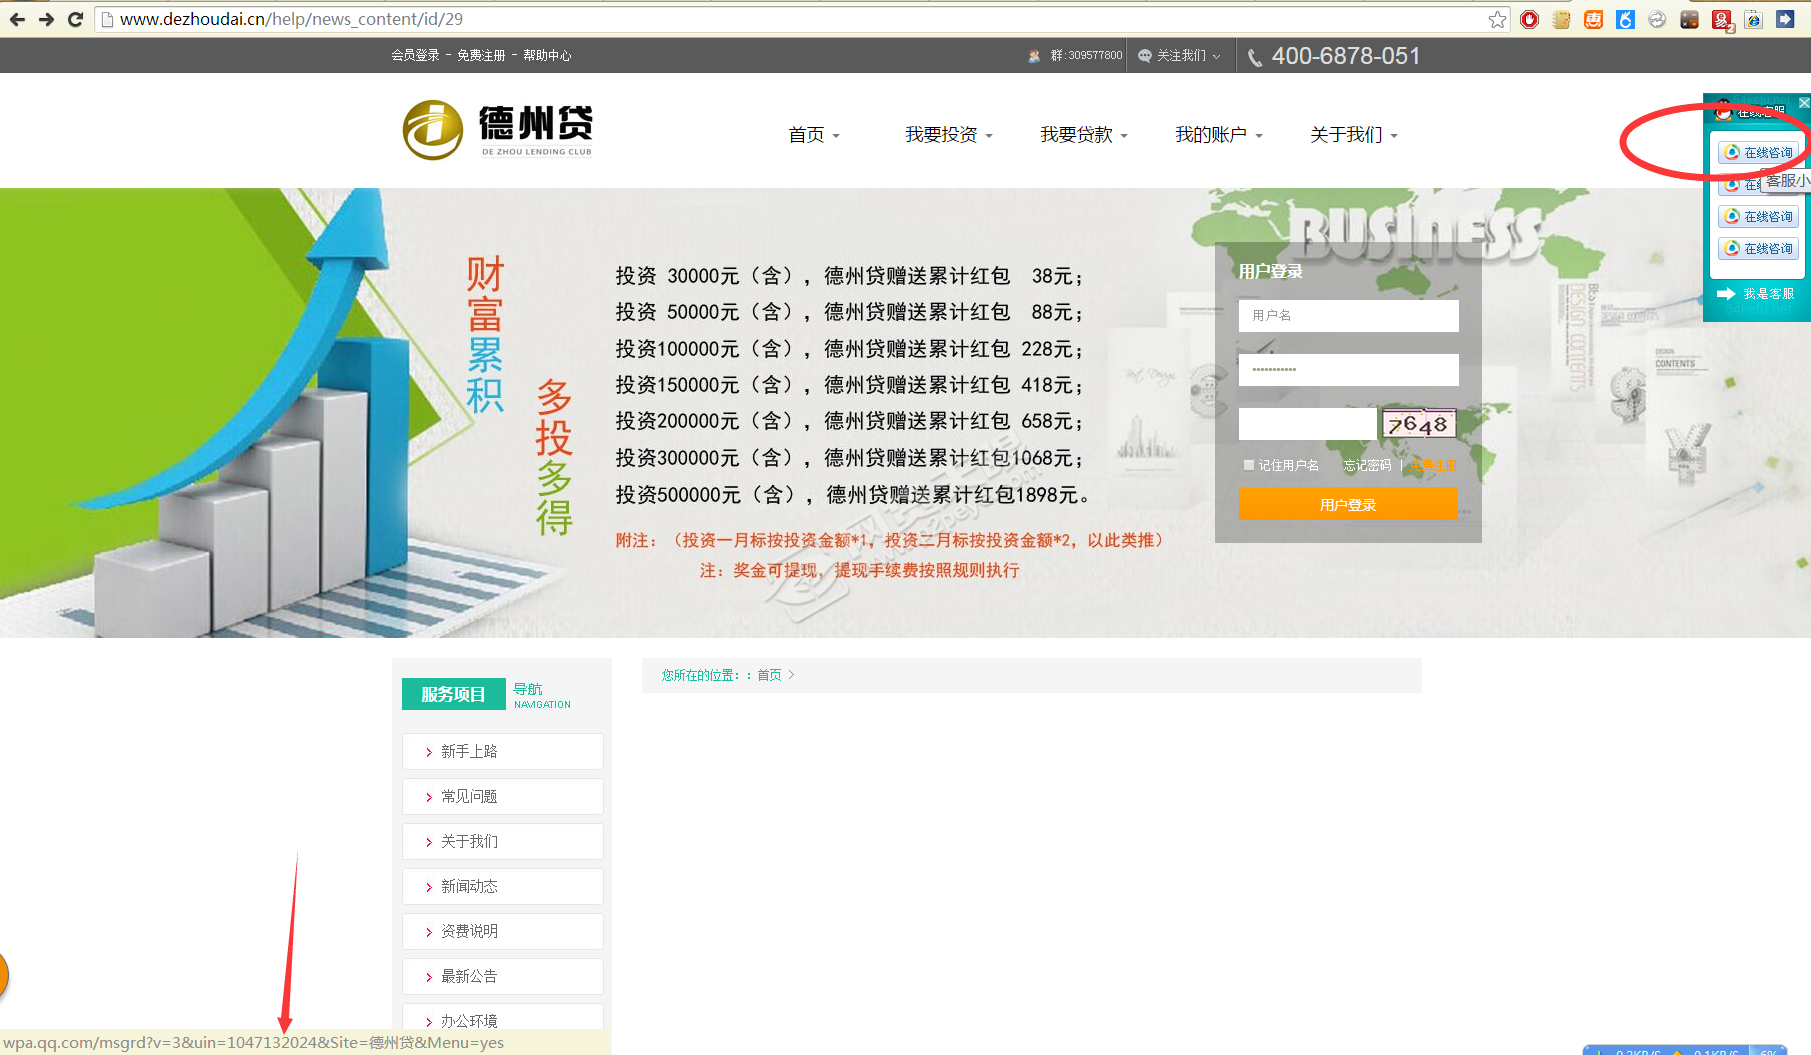Open the 帮助中心 link in the top bar
The image size is (1811, 1055).
coord(547,56)
